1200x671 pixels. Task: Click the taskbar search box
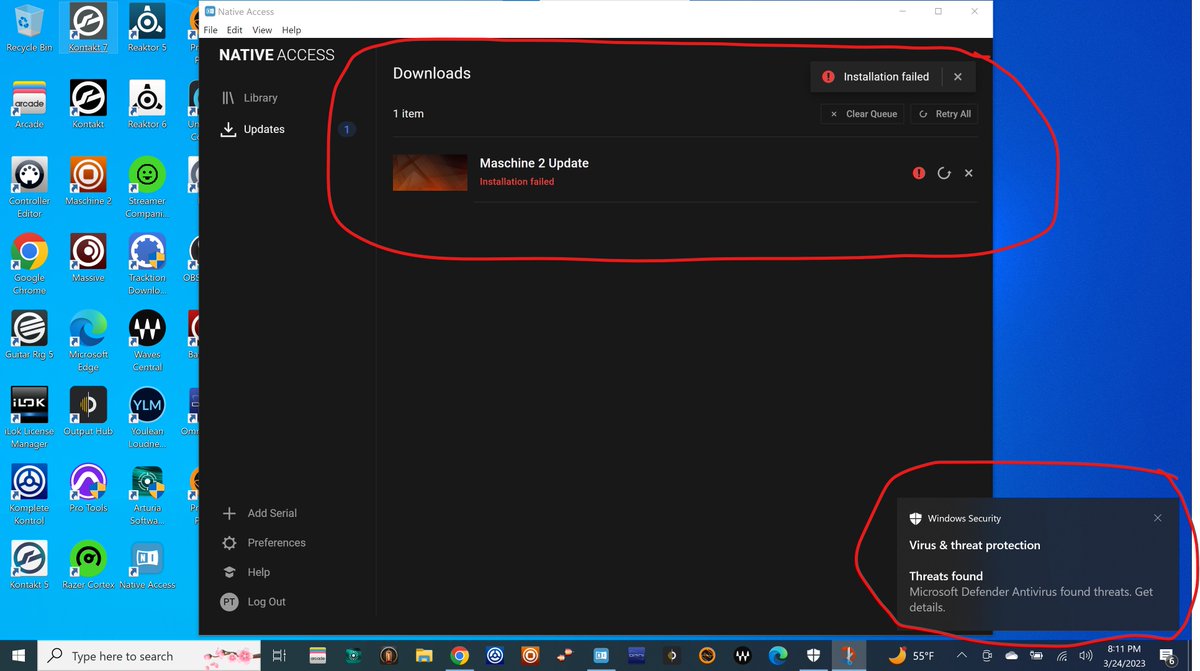150,656
